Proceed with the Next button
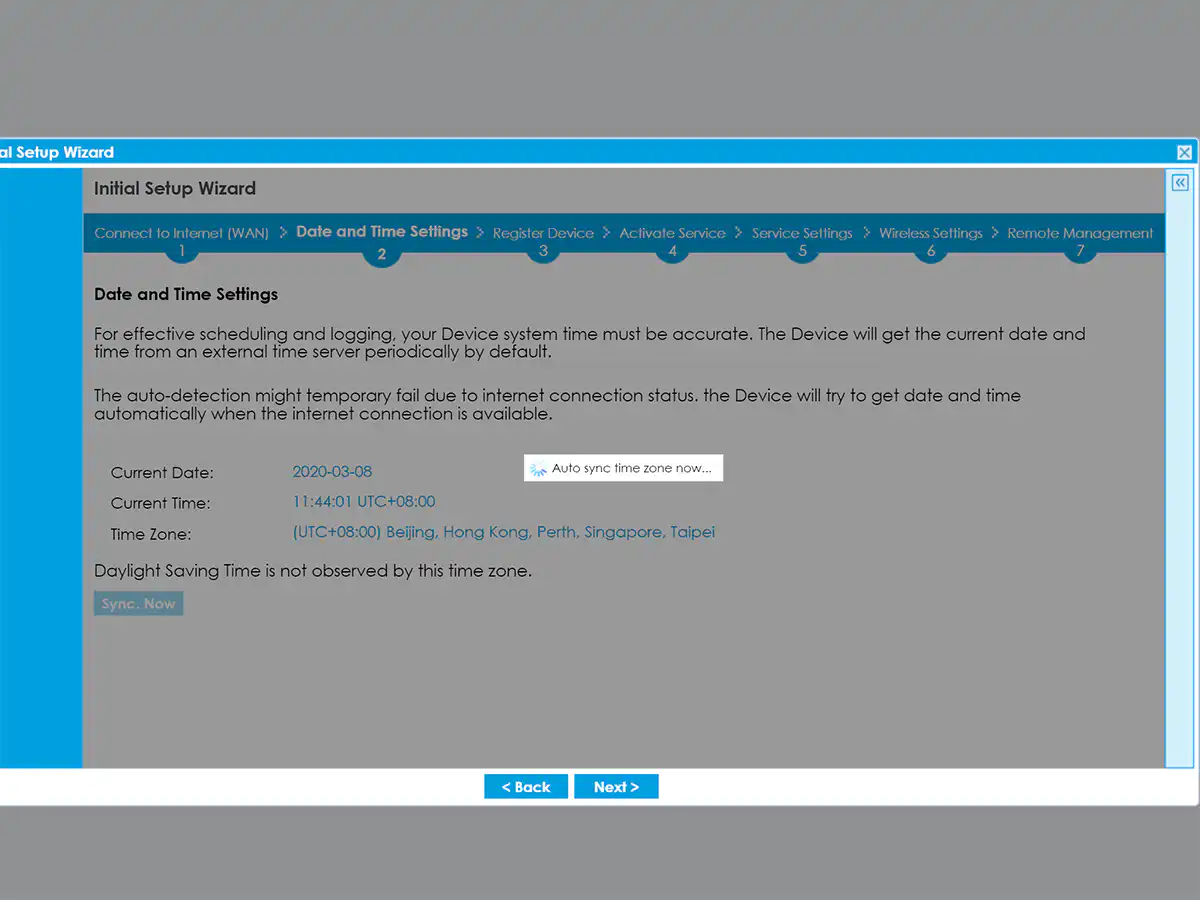This screenshot has height=900, width=1200. click(616, 787)
